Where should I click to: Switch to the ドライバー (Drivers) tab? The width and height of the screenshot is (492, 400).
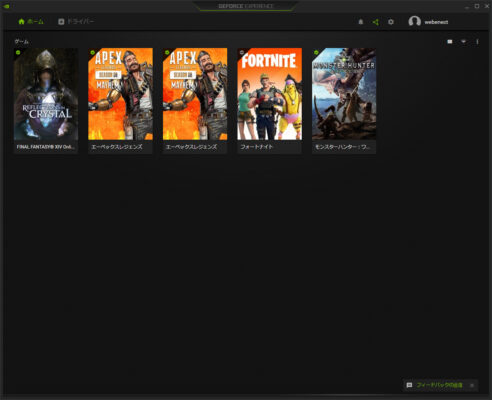point(76,22)
